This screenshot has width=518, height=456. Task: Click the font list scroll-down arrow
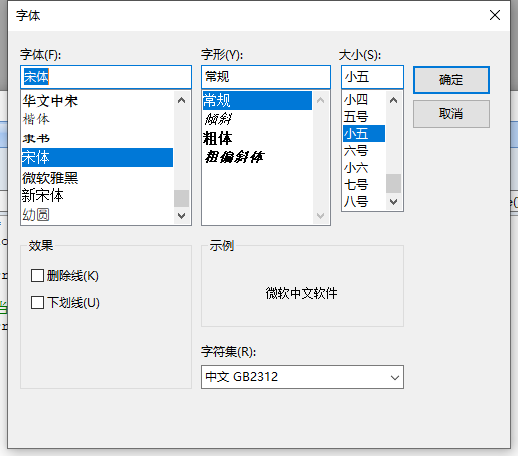pyautogui.click(x=181, y=216)
